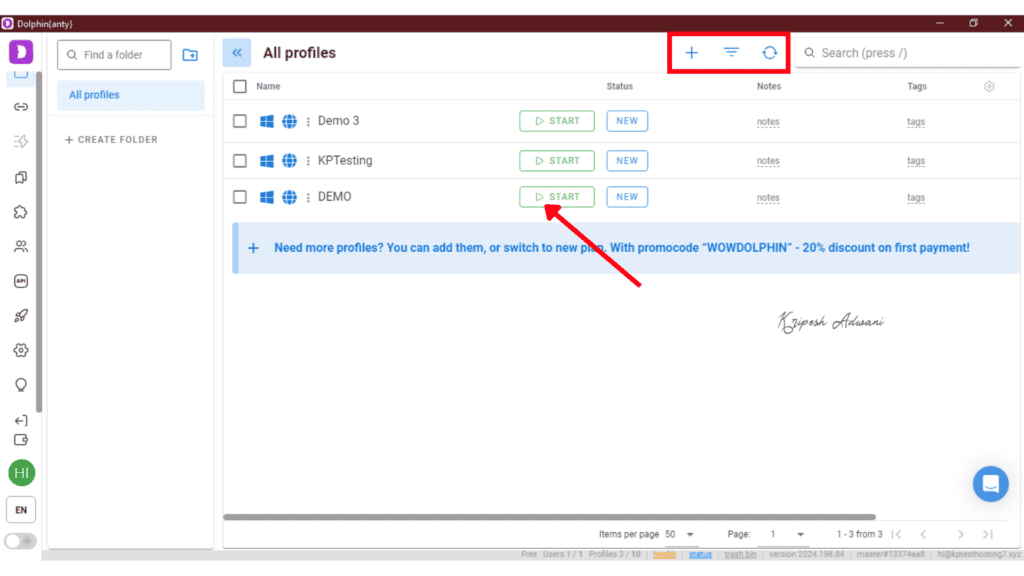Toggle dark mode switch at sidebar bottom
Viewport: 1024px width, 576px height.
point(20,540)
